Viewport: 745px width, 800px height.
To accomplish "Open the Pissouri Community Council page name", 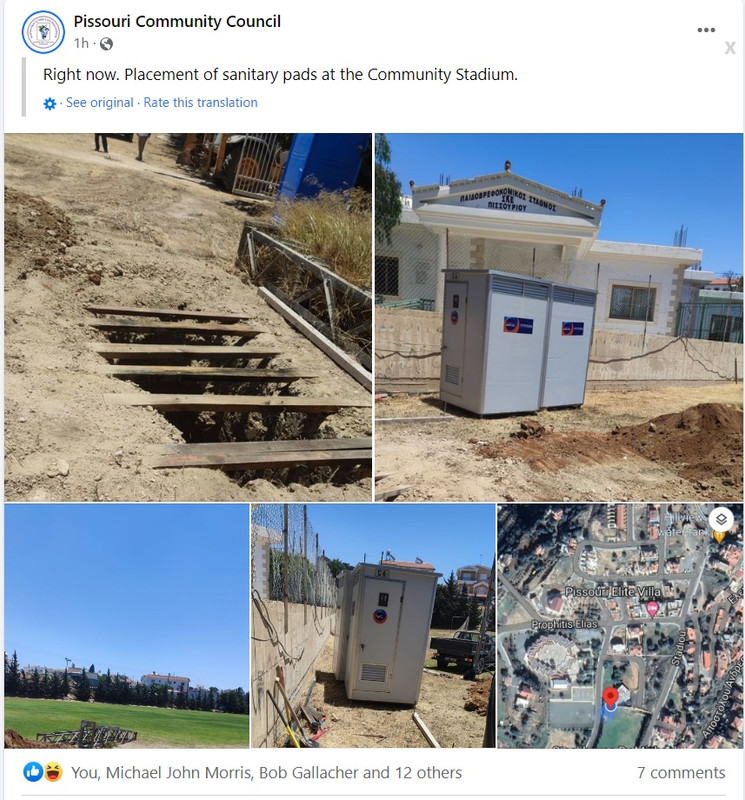I will tap(177, 21).
